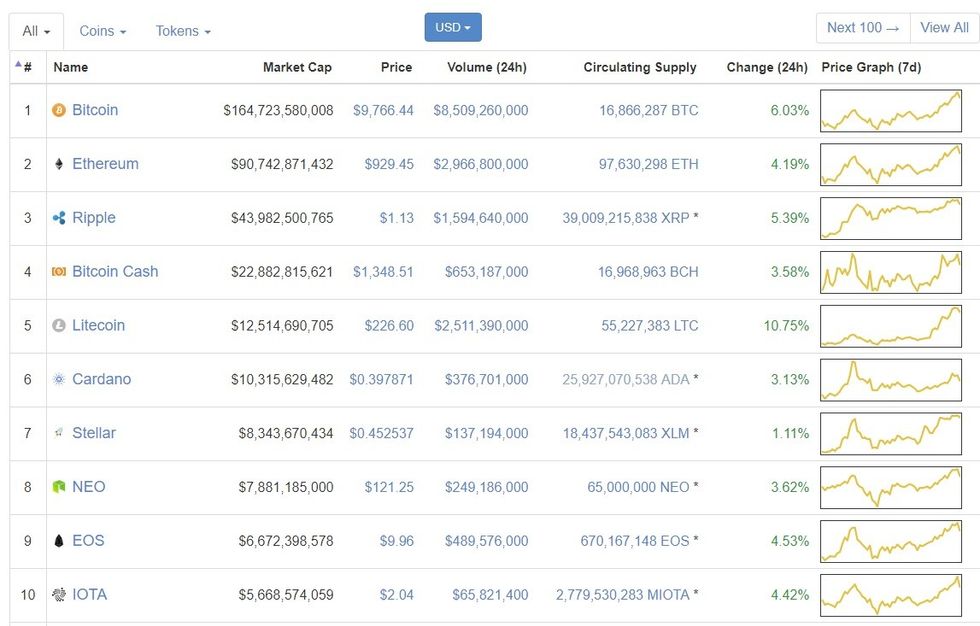Click the Next 100 button
This screenshot has width=980, height=626.
[861, 27]
